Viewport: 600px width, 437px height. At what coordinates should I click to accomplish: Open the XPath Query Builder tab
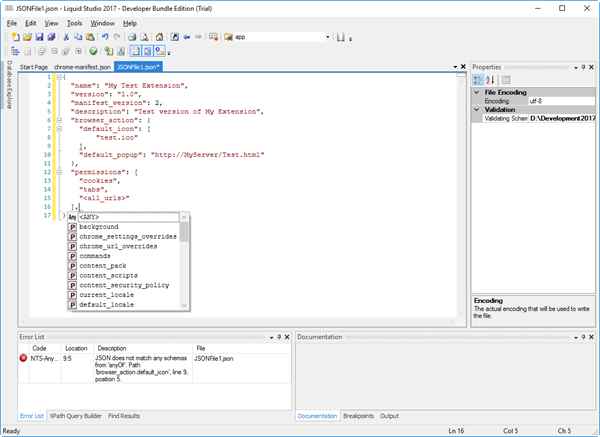point(75,416)
